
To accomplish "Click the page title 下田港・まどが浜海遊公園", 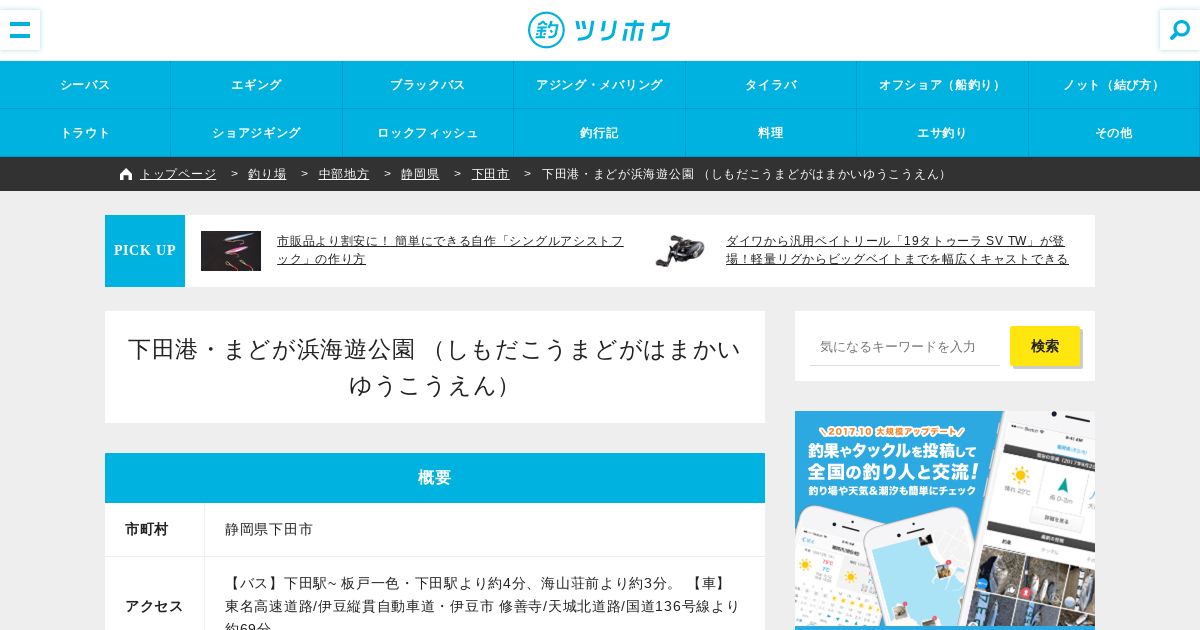I will [435, 367].
